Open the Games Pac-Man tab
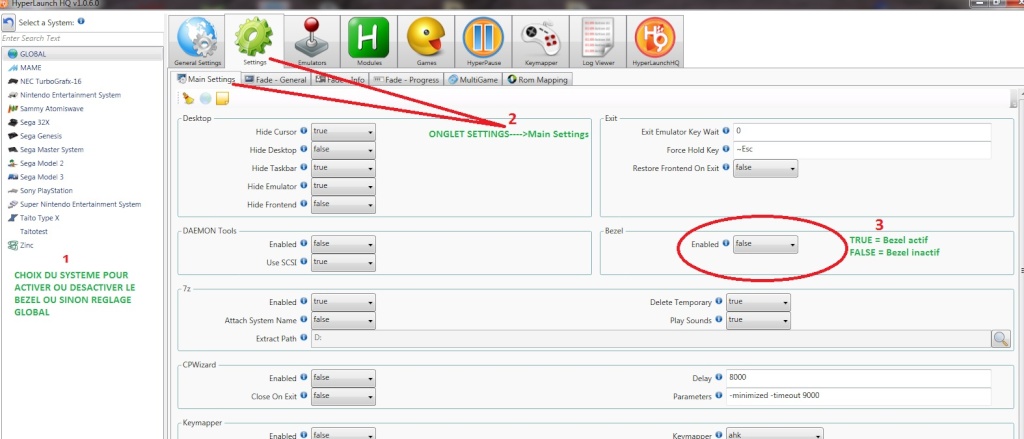The image size is (1024, 439). pyautogui.click(x=426, y=42)
